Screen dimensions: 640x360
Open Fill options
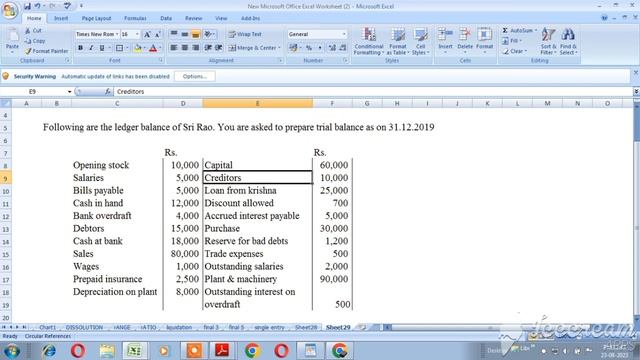512,41
